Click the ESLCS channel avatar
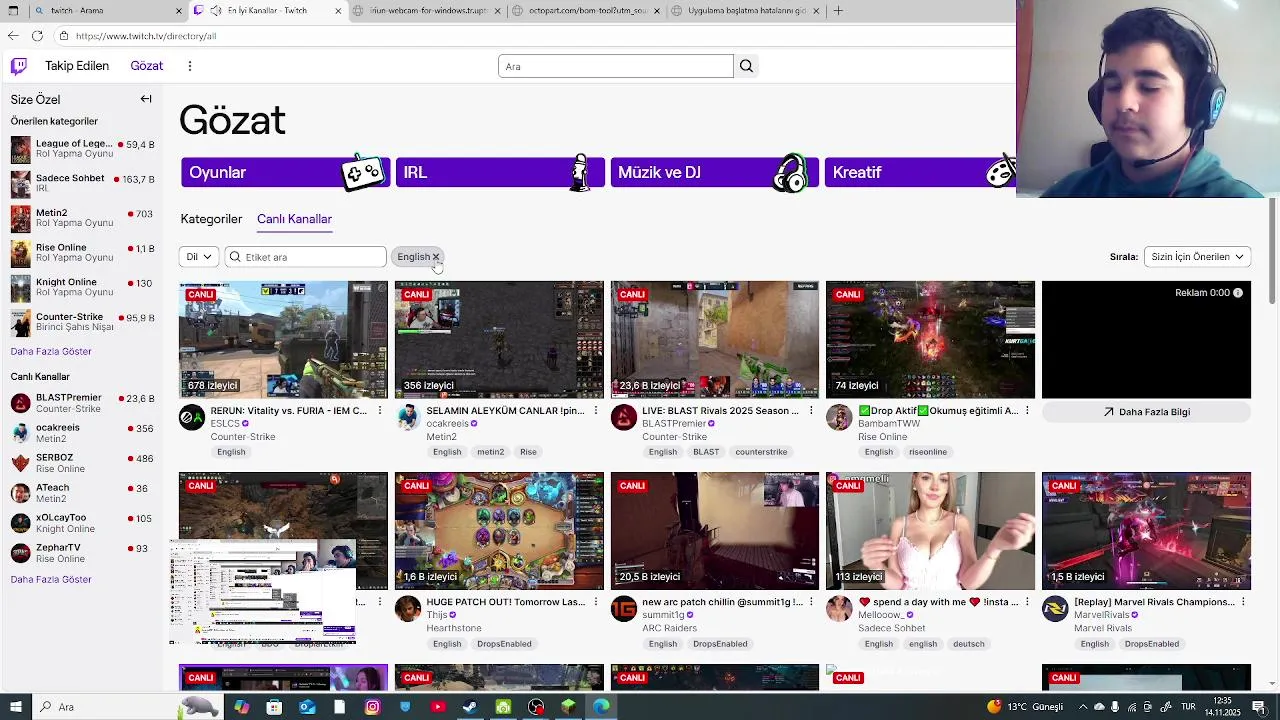This screenshot has height=720, width=1280. 192,418
